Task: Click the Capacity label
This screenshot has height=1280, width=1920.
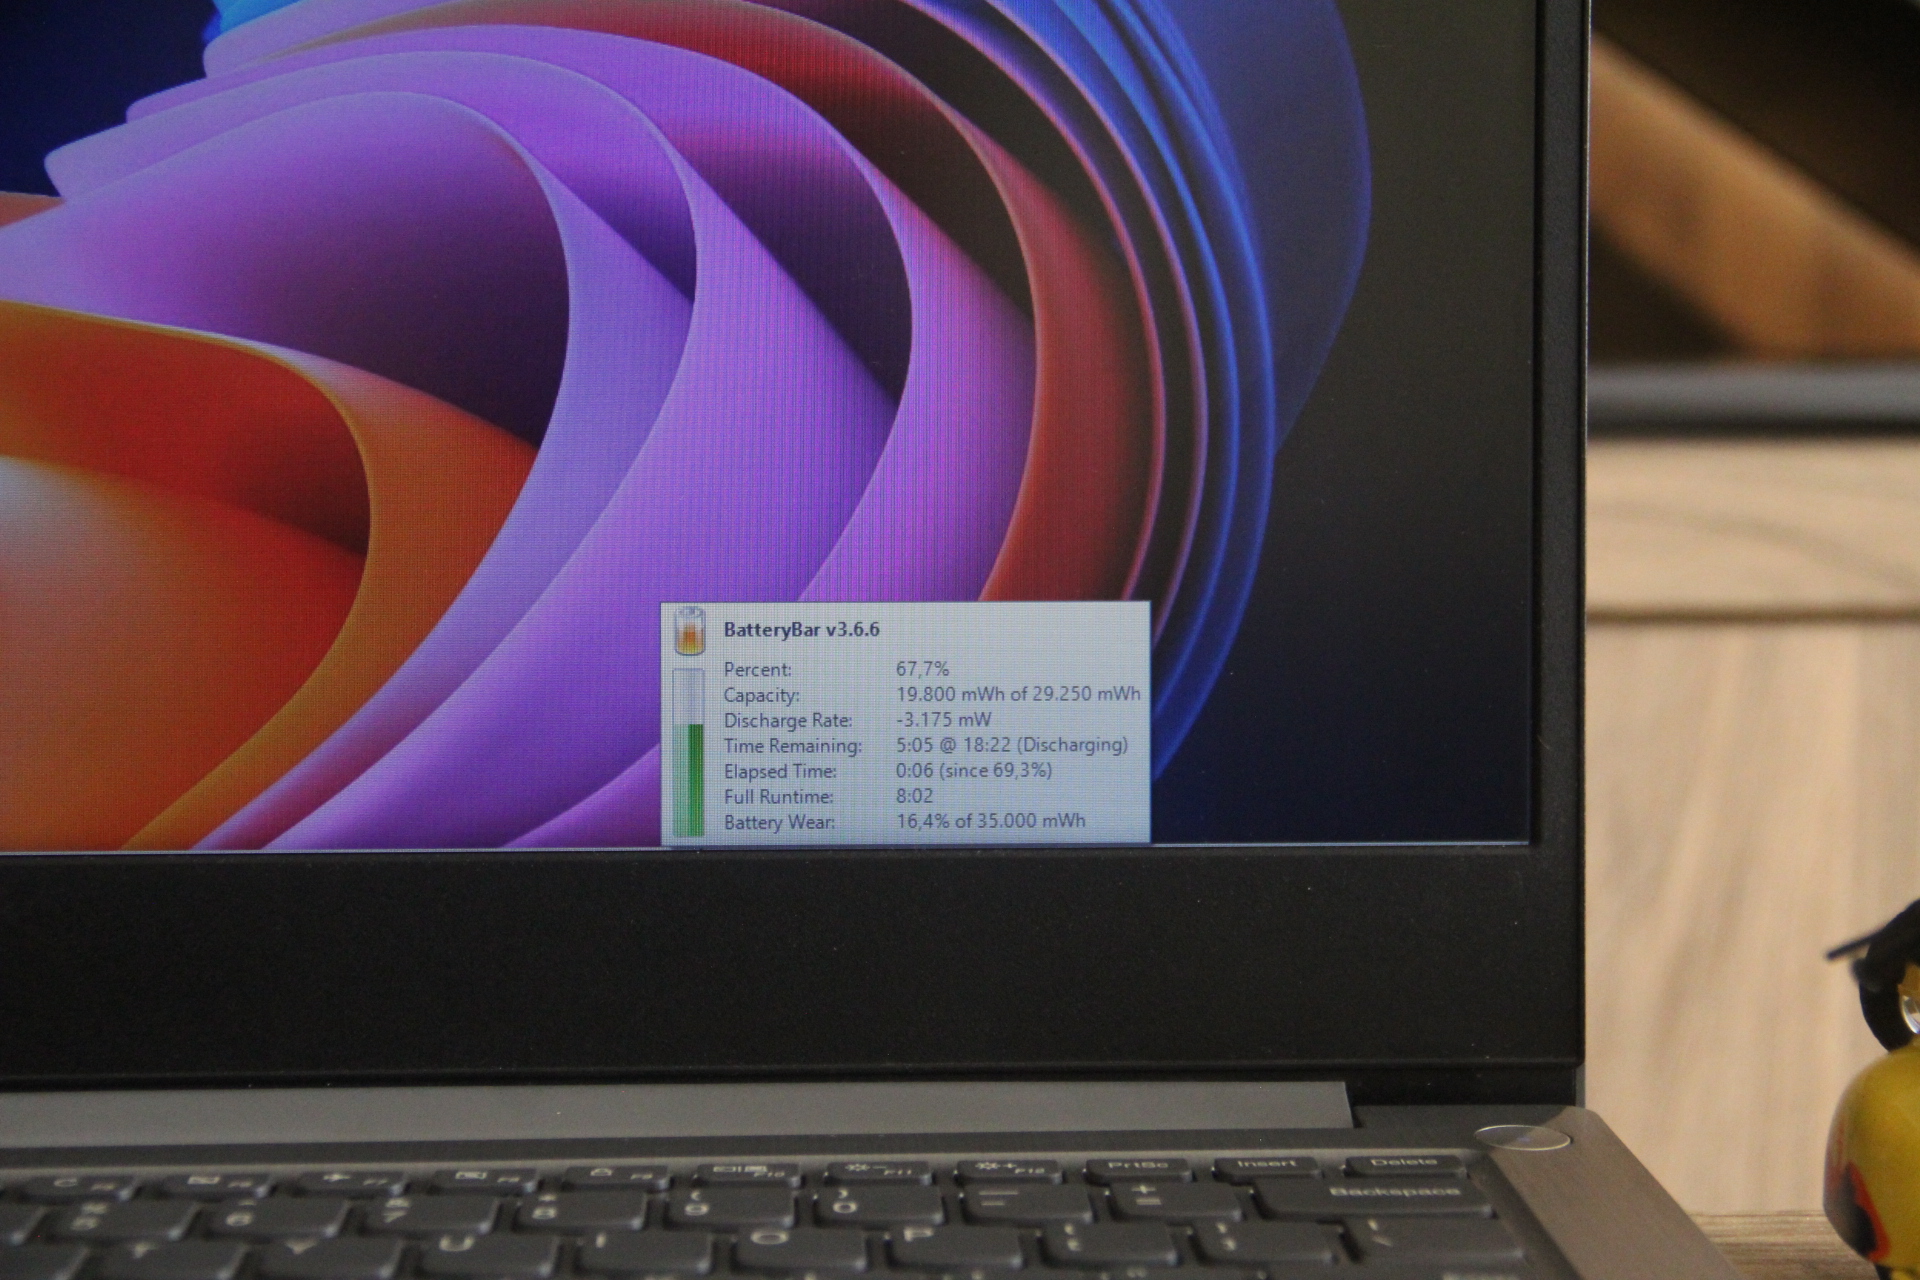Action: tap(761, 695)
